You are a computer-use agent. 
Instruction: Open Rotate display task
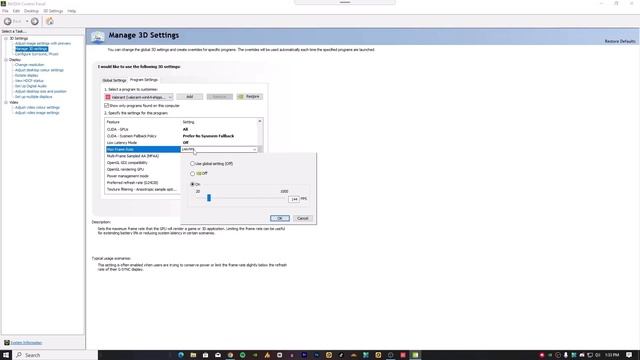click(27, 75)
